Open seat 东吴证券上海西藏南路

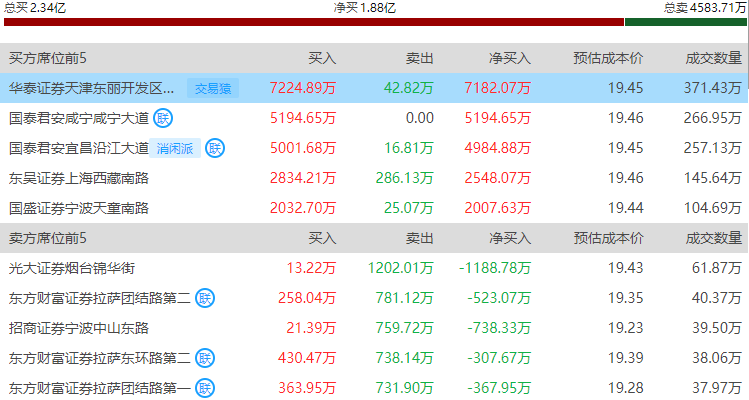point(79,178)
